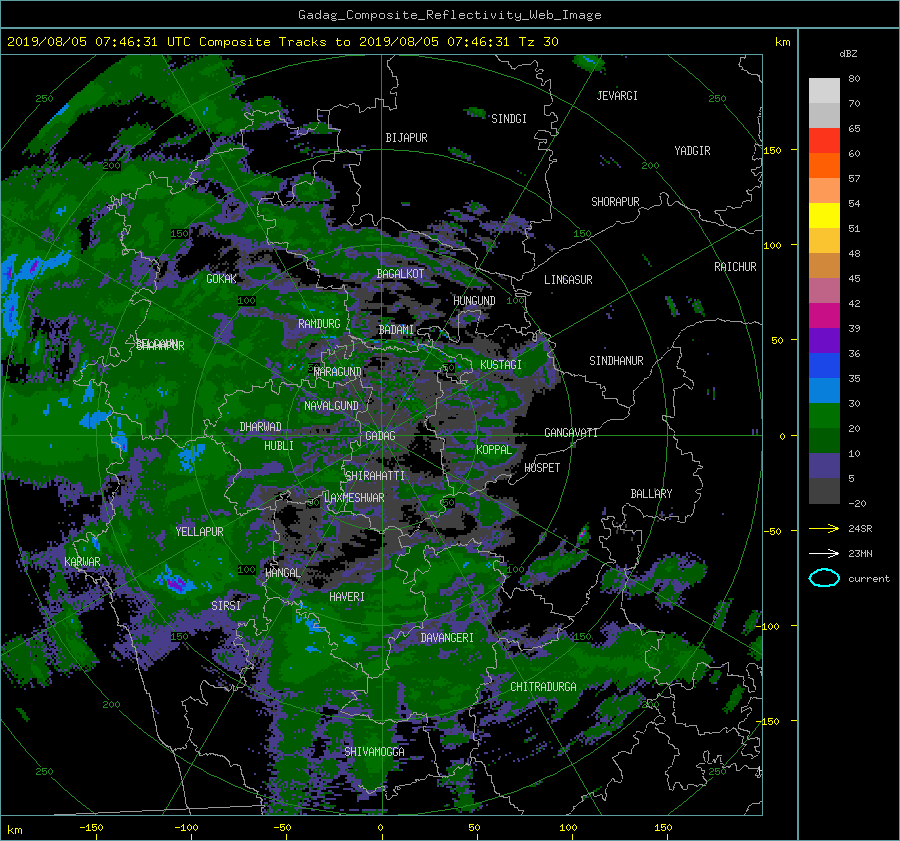Screen dimensions: 900x841
Task: Click the dBZ legend heading
Action: pos(848,54)
